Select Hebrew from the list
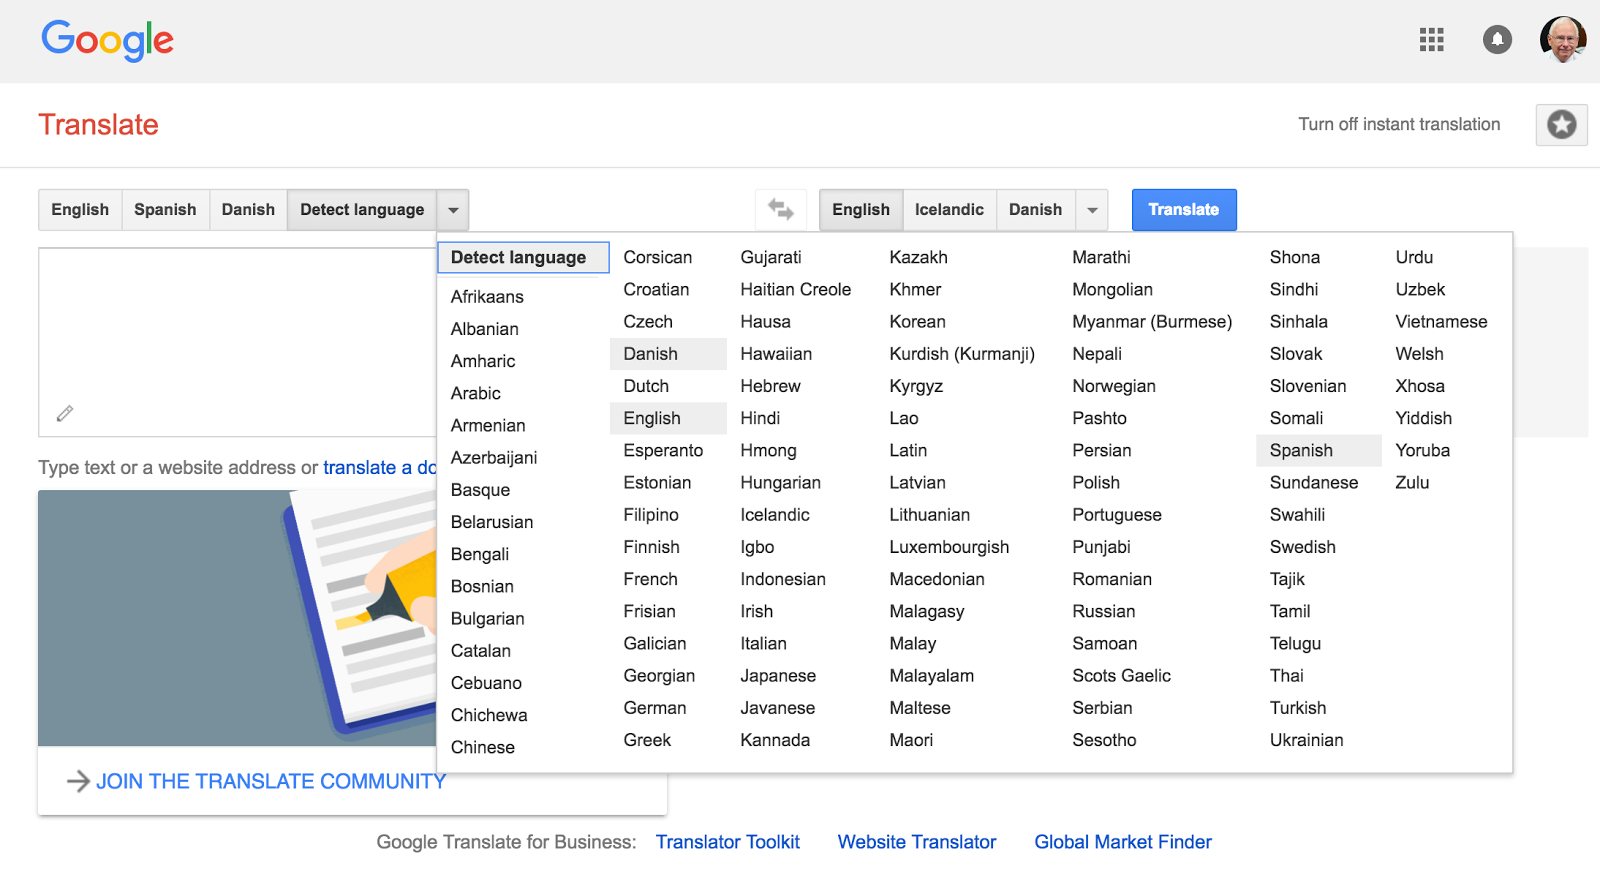This screenshot has height=869, width=1600. pos(770,386)
